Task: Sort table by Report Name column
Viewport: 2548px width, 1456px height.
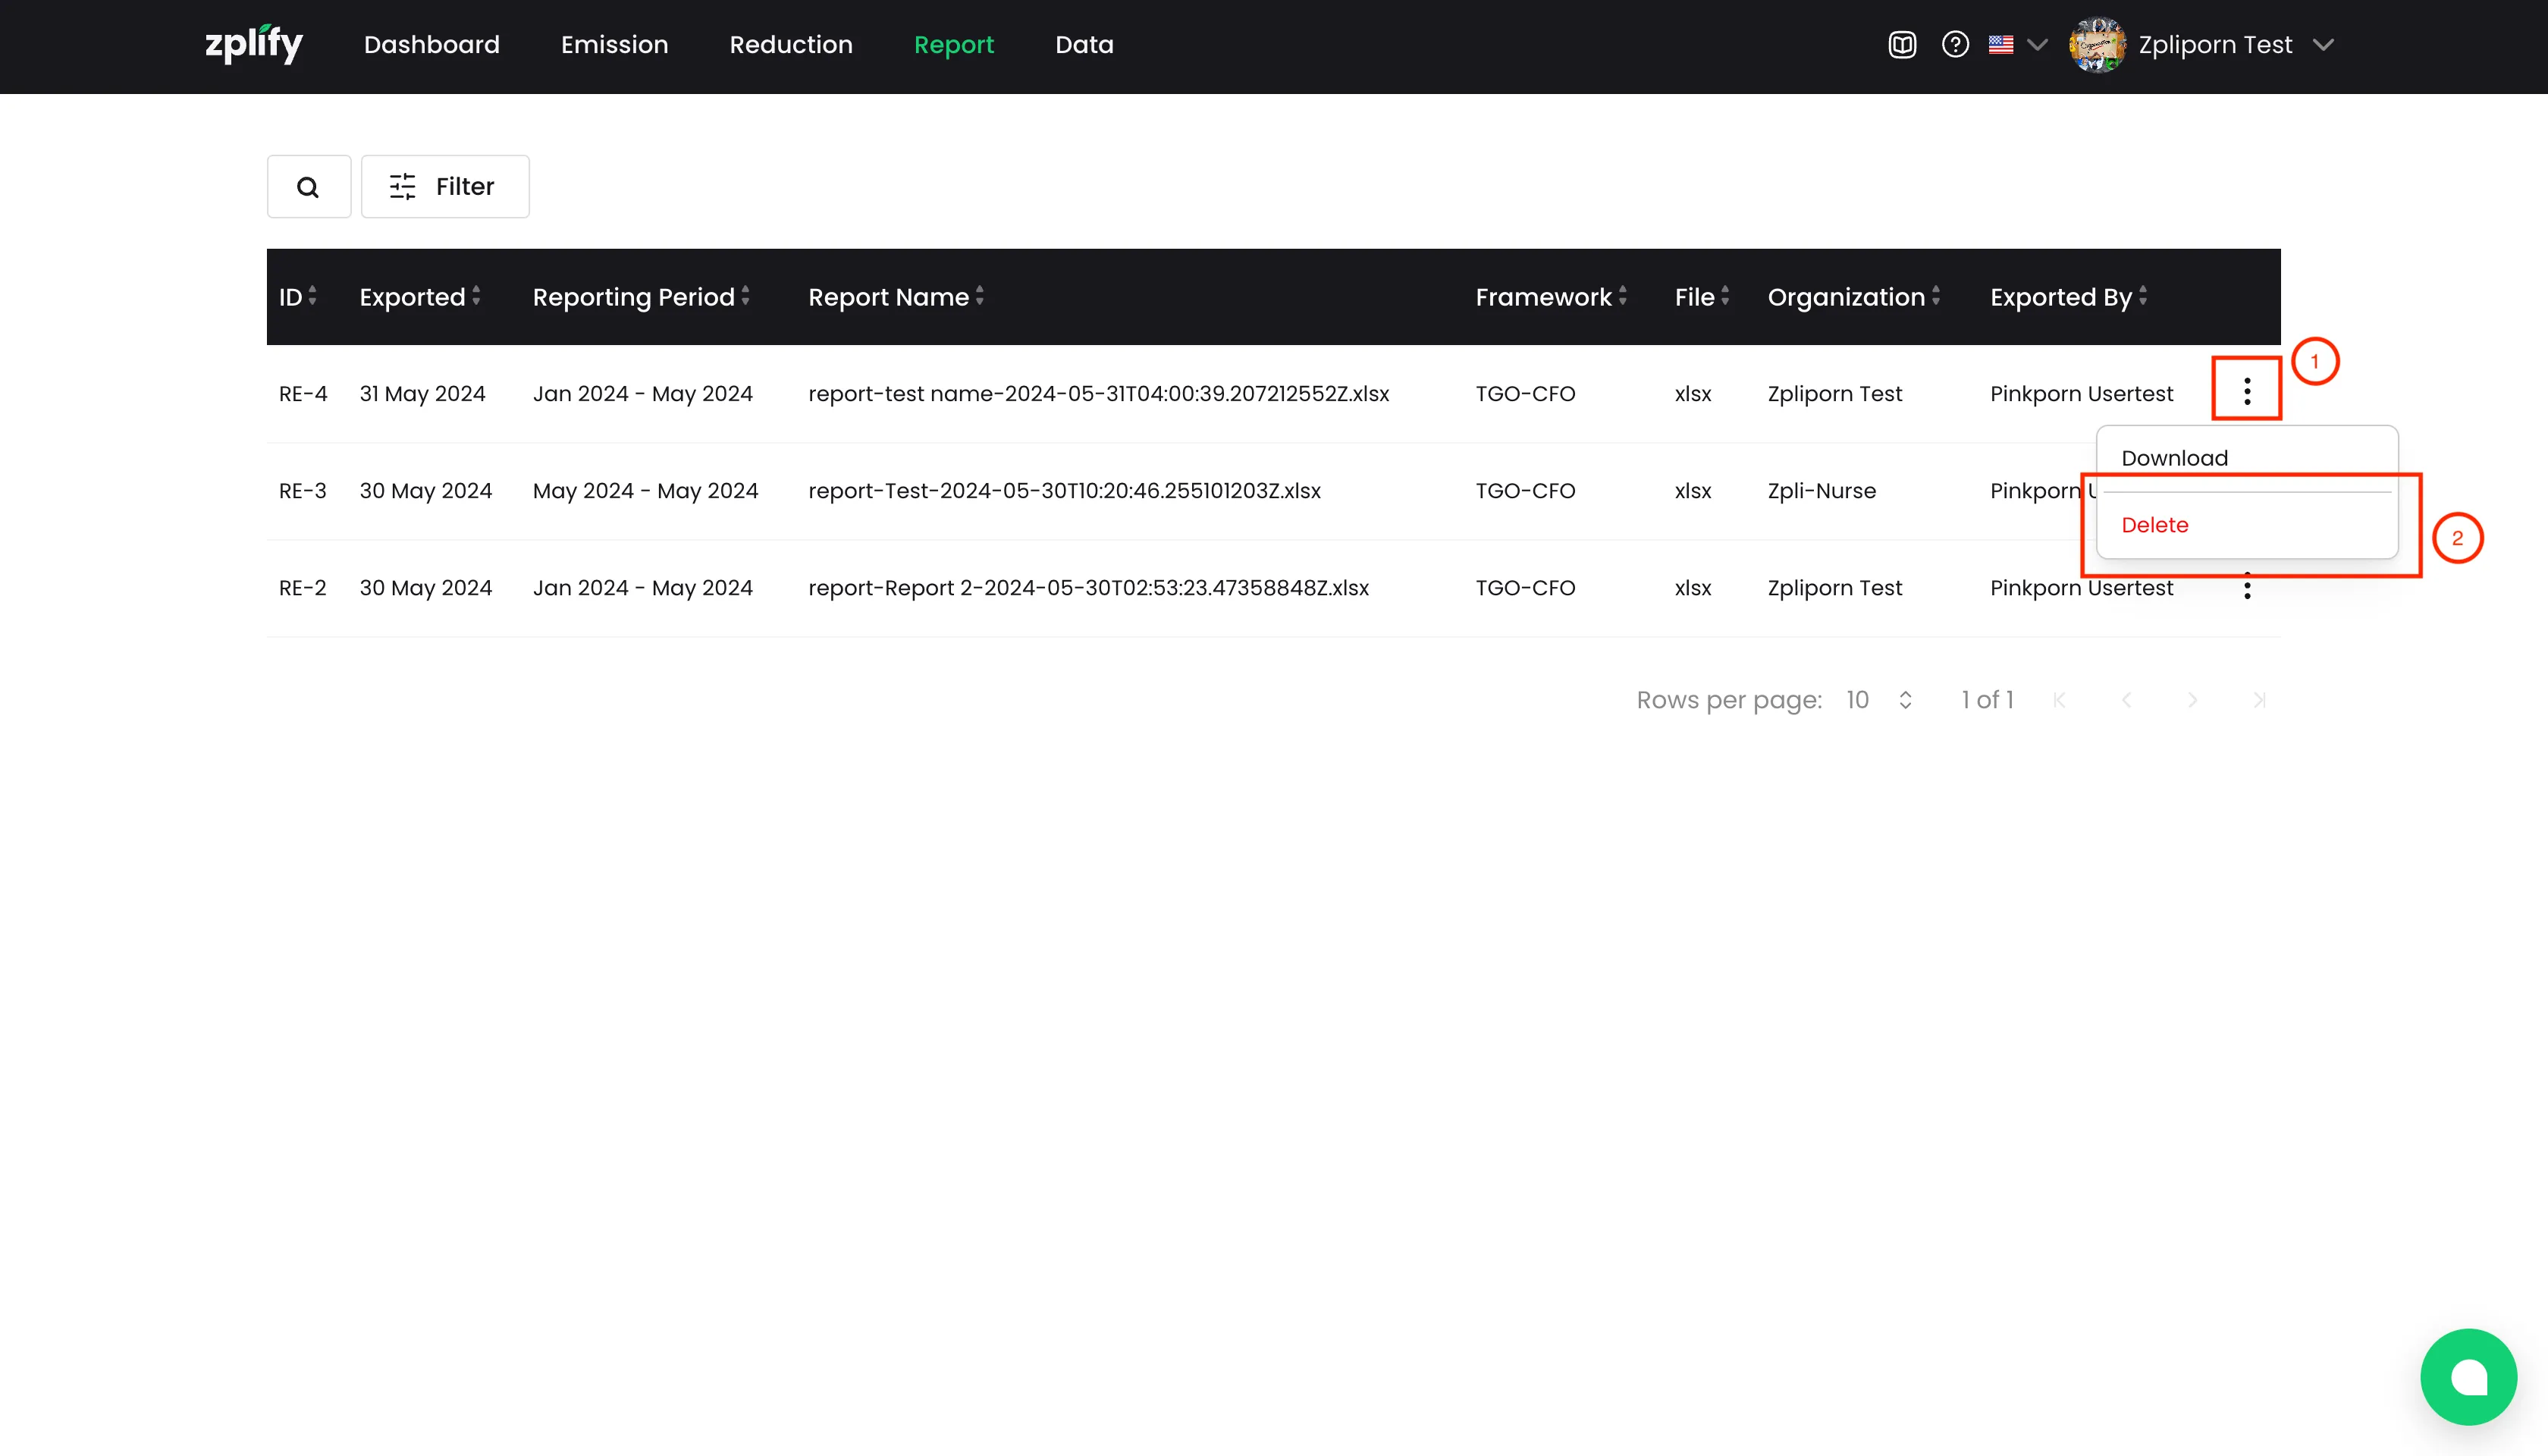Action: tap(979, 296)
